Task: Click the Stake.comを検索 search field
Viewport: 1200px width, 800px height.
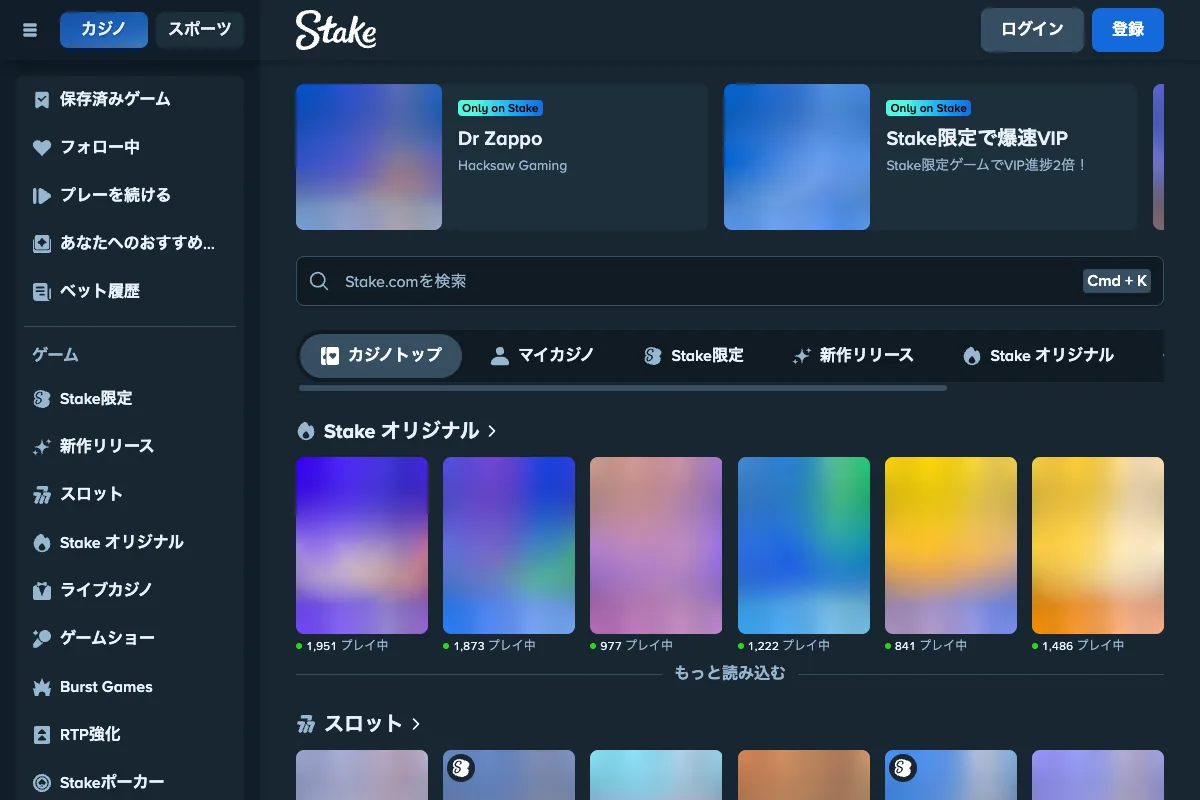Action: 730,281
